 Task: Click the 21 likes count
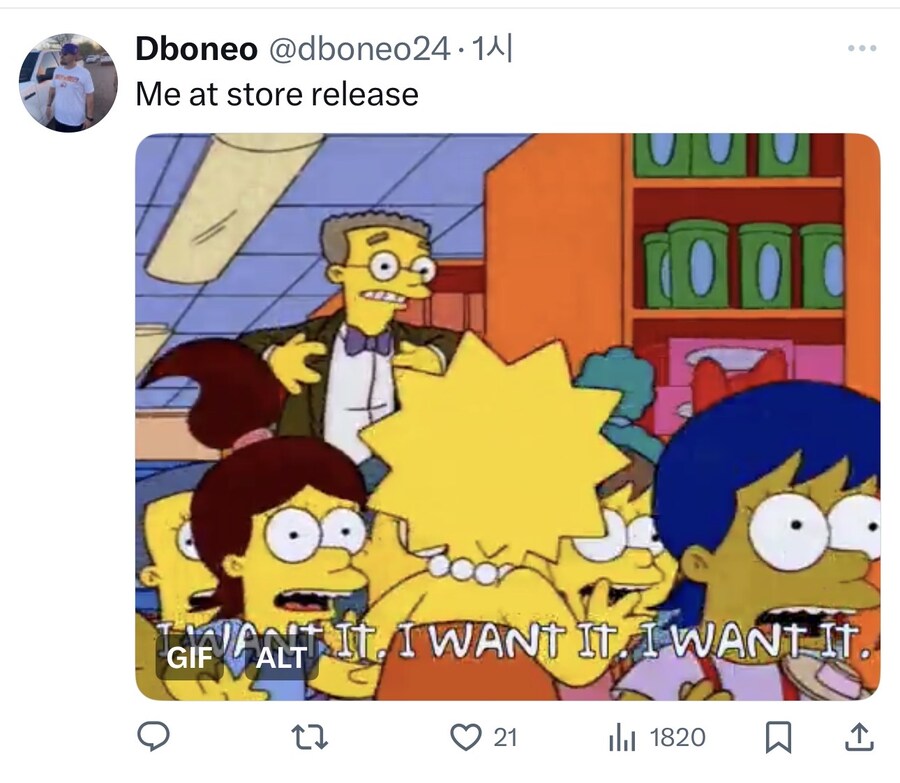(x=505, y=738)
